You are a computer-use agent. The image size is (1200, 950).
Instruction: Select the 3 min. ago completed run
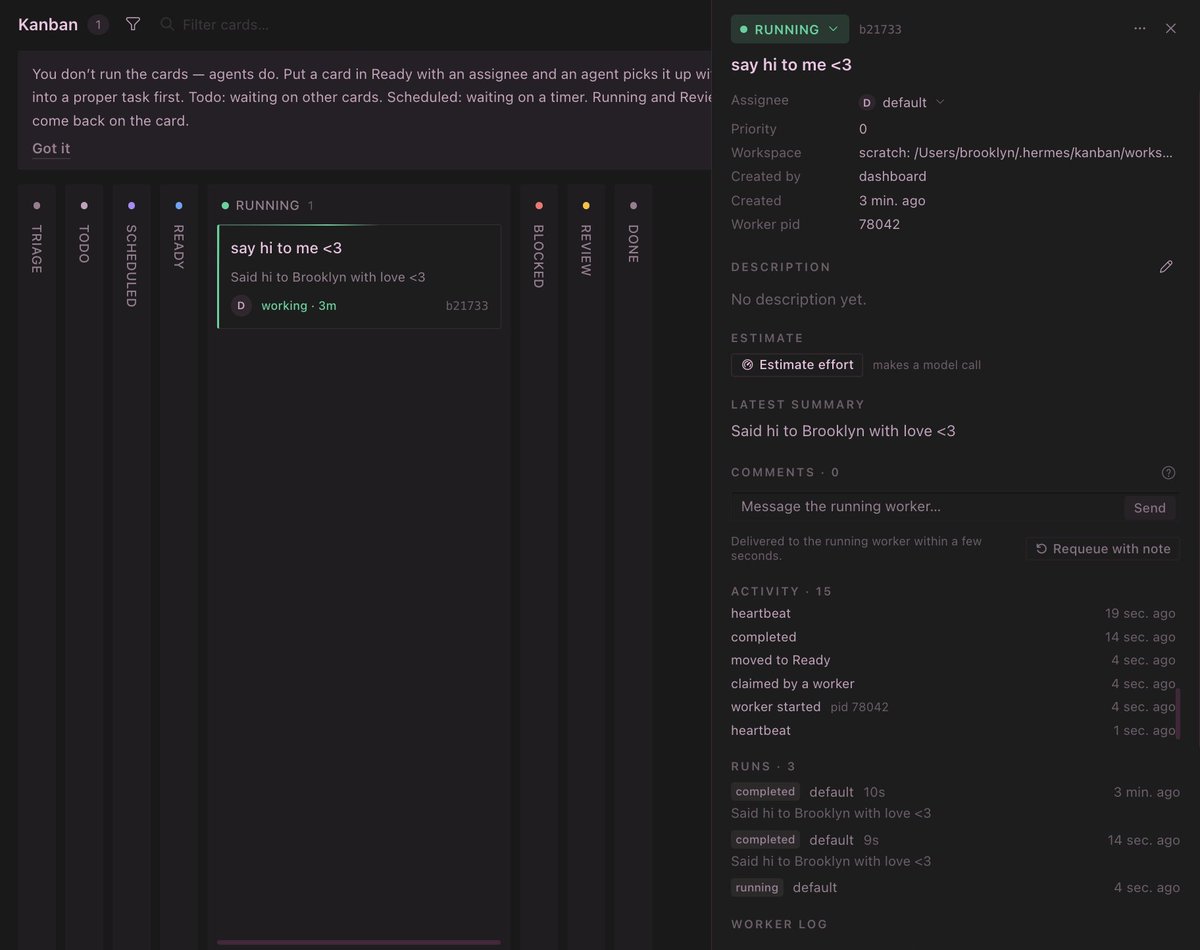(x=955, y=802)
